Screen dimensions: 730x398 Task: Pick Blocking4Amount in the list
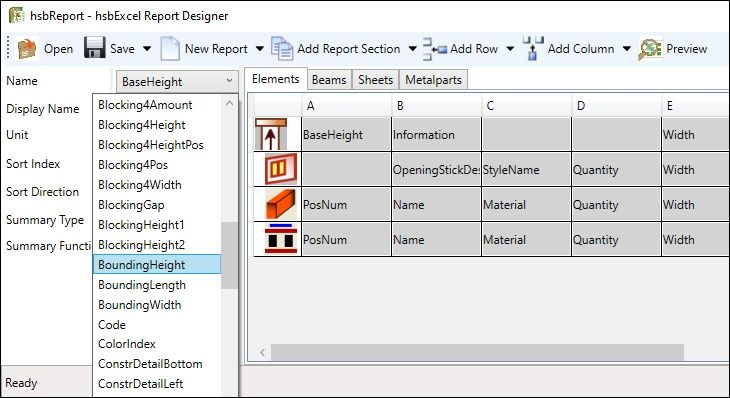pyautogui.click(x=156, y=105)
